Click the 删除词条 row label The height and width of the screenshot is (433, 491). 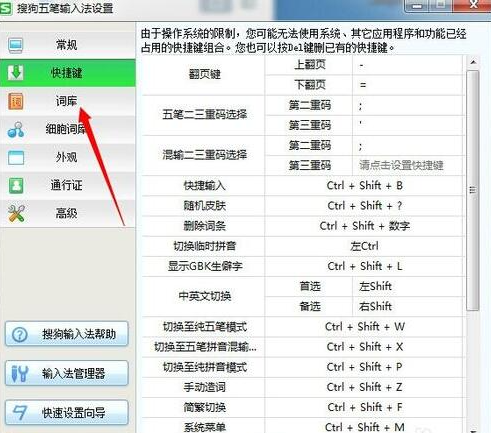[204, 226]
